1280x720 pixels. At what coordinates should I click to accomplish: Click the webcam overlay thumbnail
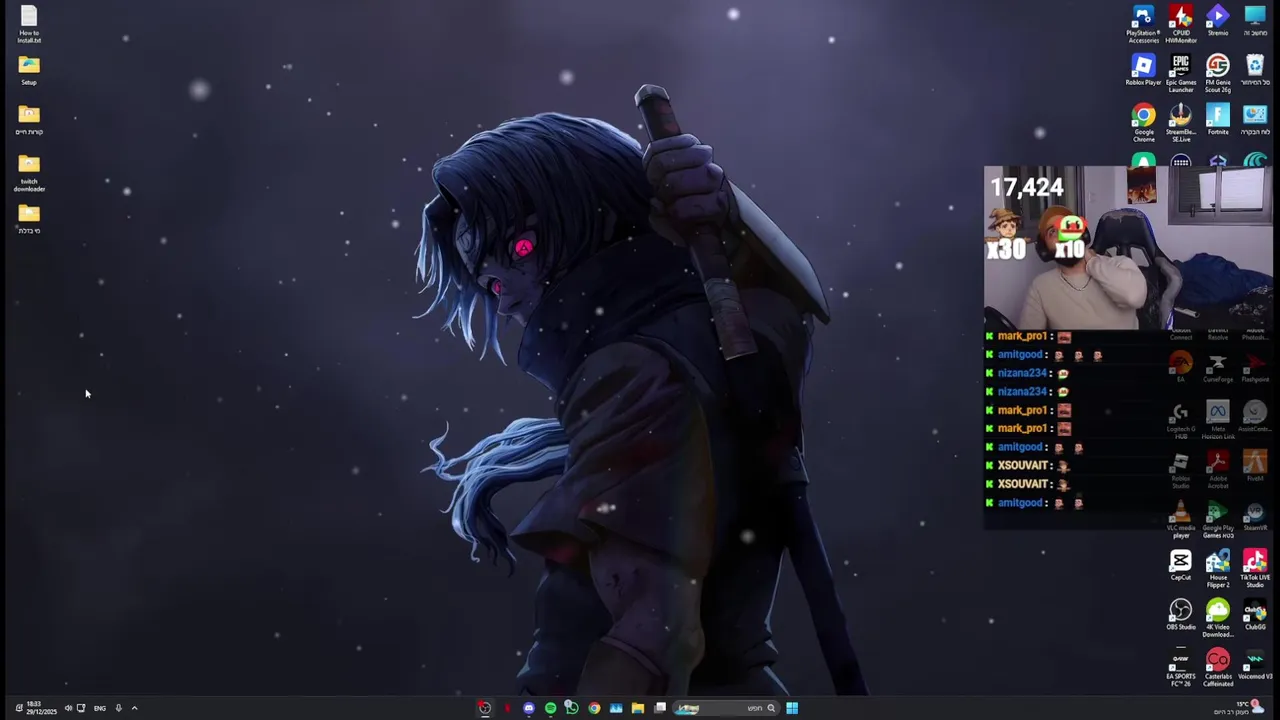point(1128,248)
